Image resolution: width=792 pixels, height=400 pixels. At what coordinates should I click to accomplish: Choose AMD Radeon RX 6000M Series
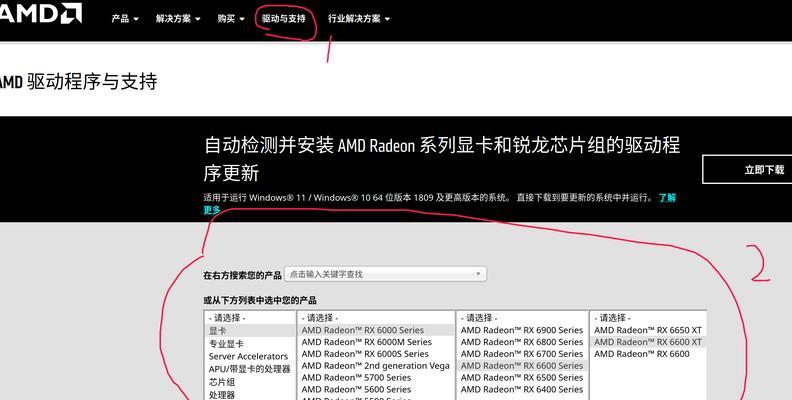pos(376,342)
